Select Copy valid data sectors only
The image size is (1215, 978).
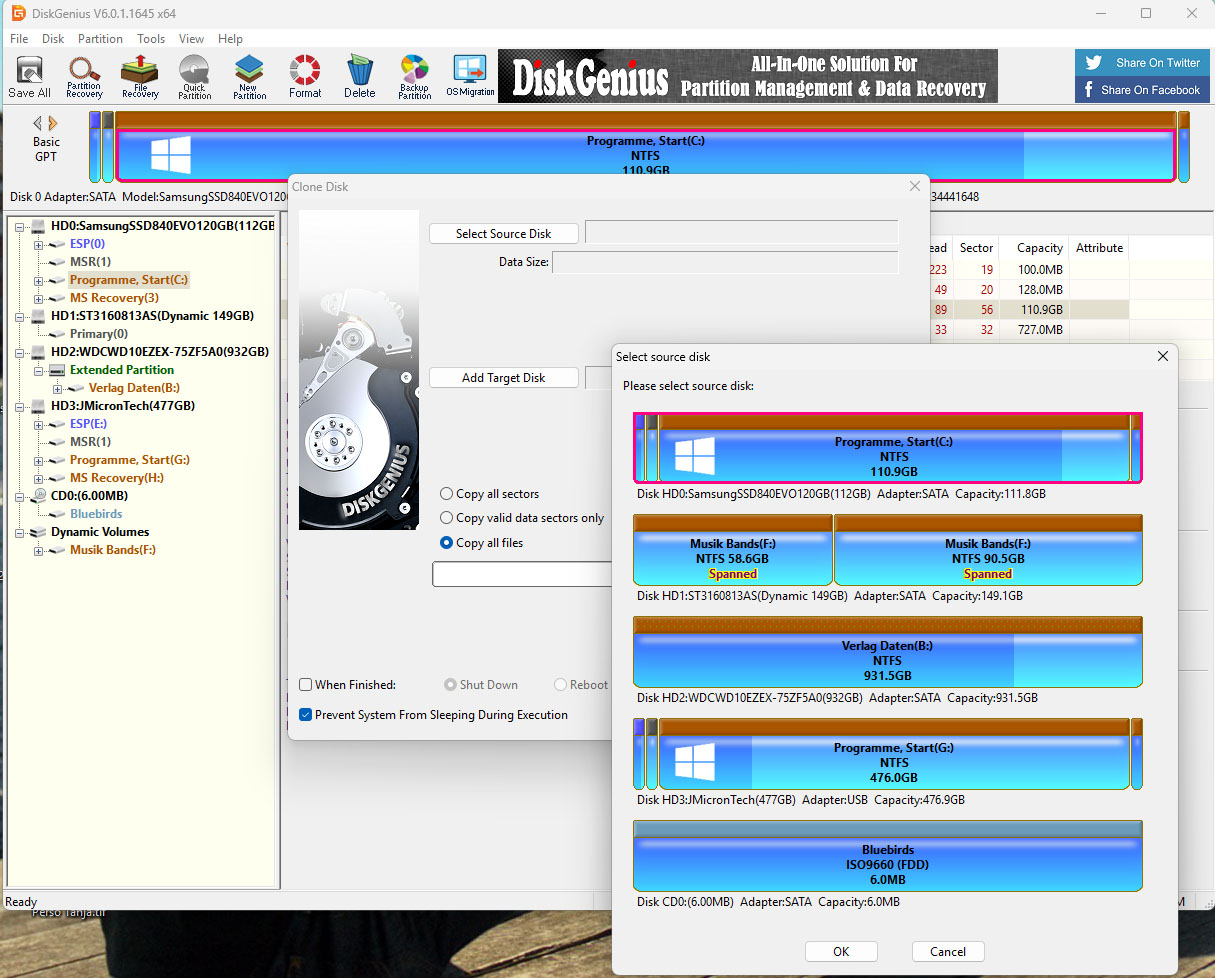(446, 518)
